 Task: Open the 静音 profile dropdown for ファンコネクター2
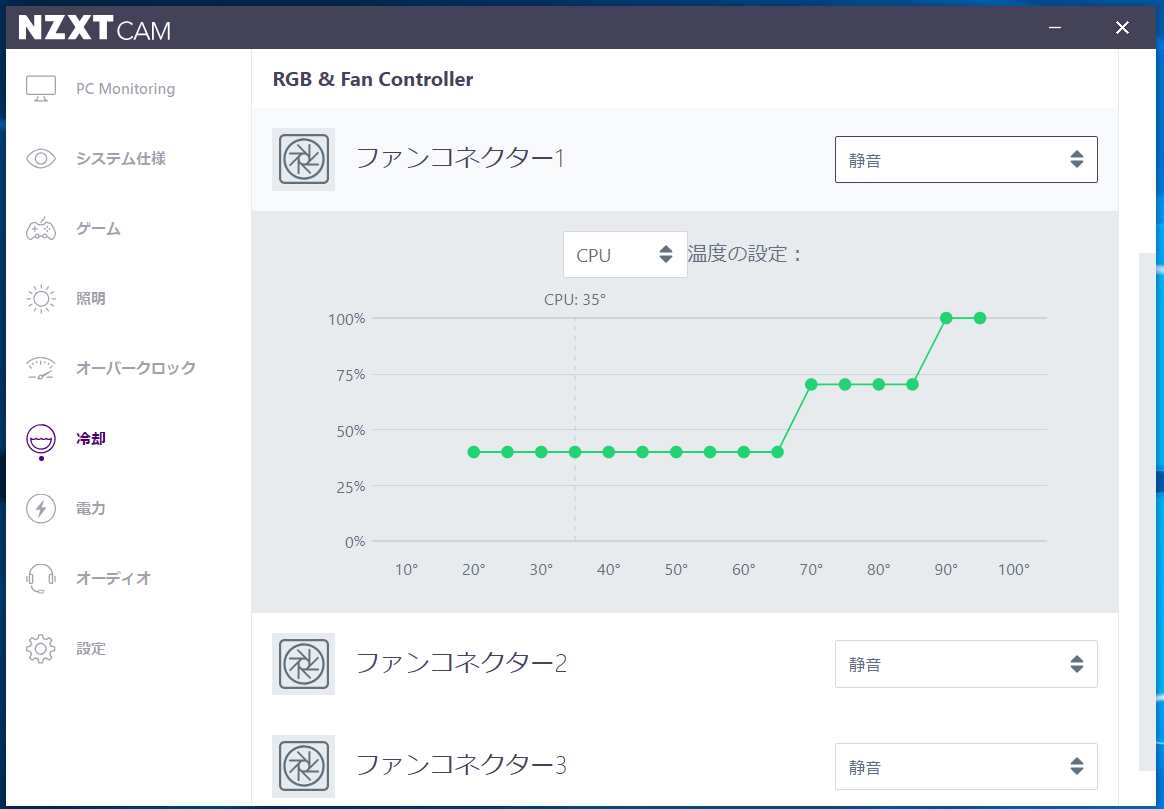pyautogui.click(x=966, y=664)
